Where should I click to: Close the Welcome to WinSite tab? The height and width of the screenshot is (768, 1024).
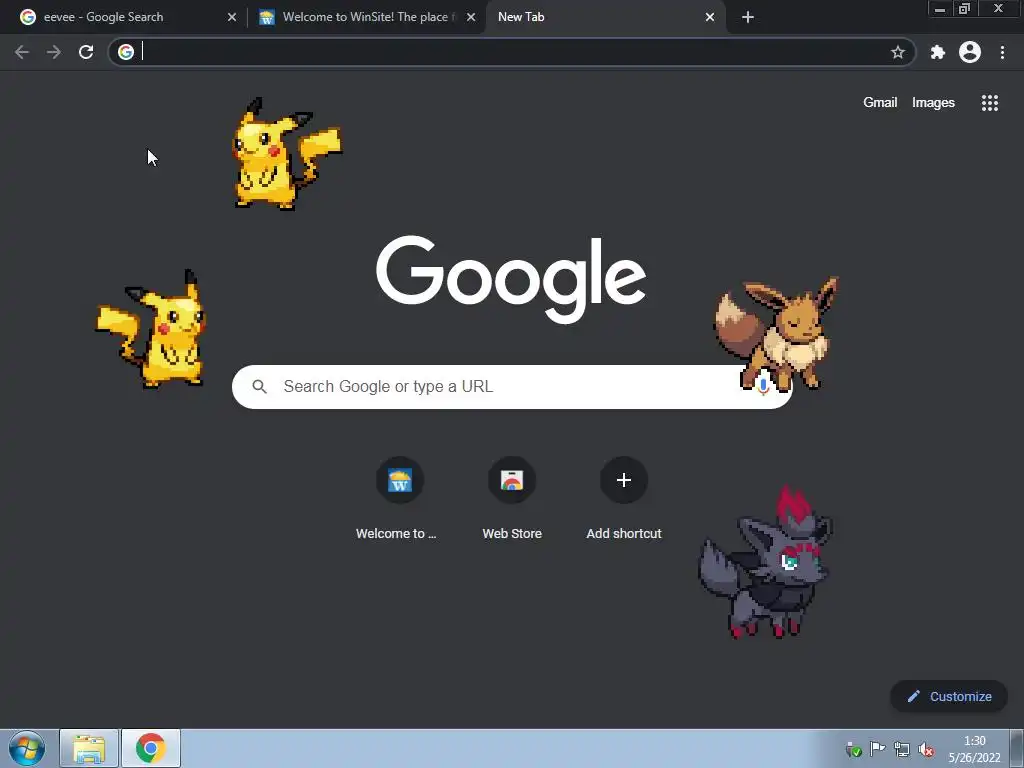(471, 17)
